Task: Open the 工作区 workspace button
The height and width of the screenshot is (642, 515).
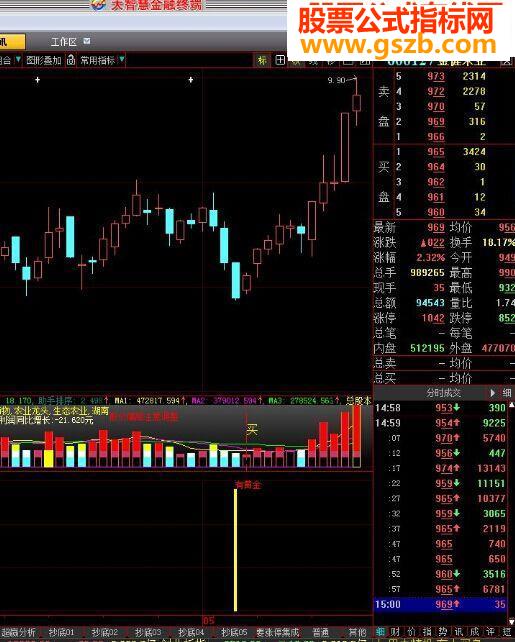Action: pos(63,42)
